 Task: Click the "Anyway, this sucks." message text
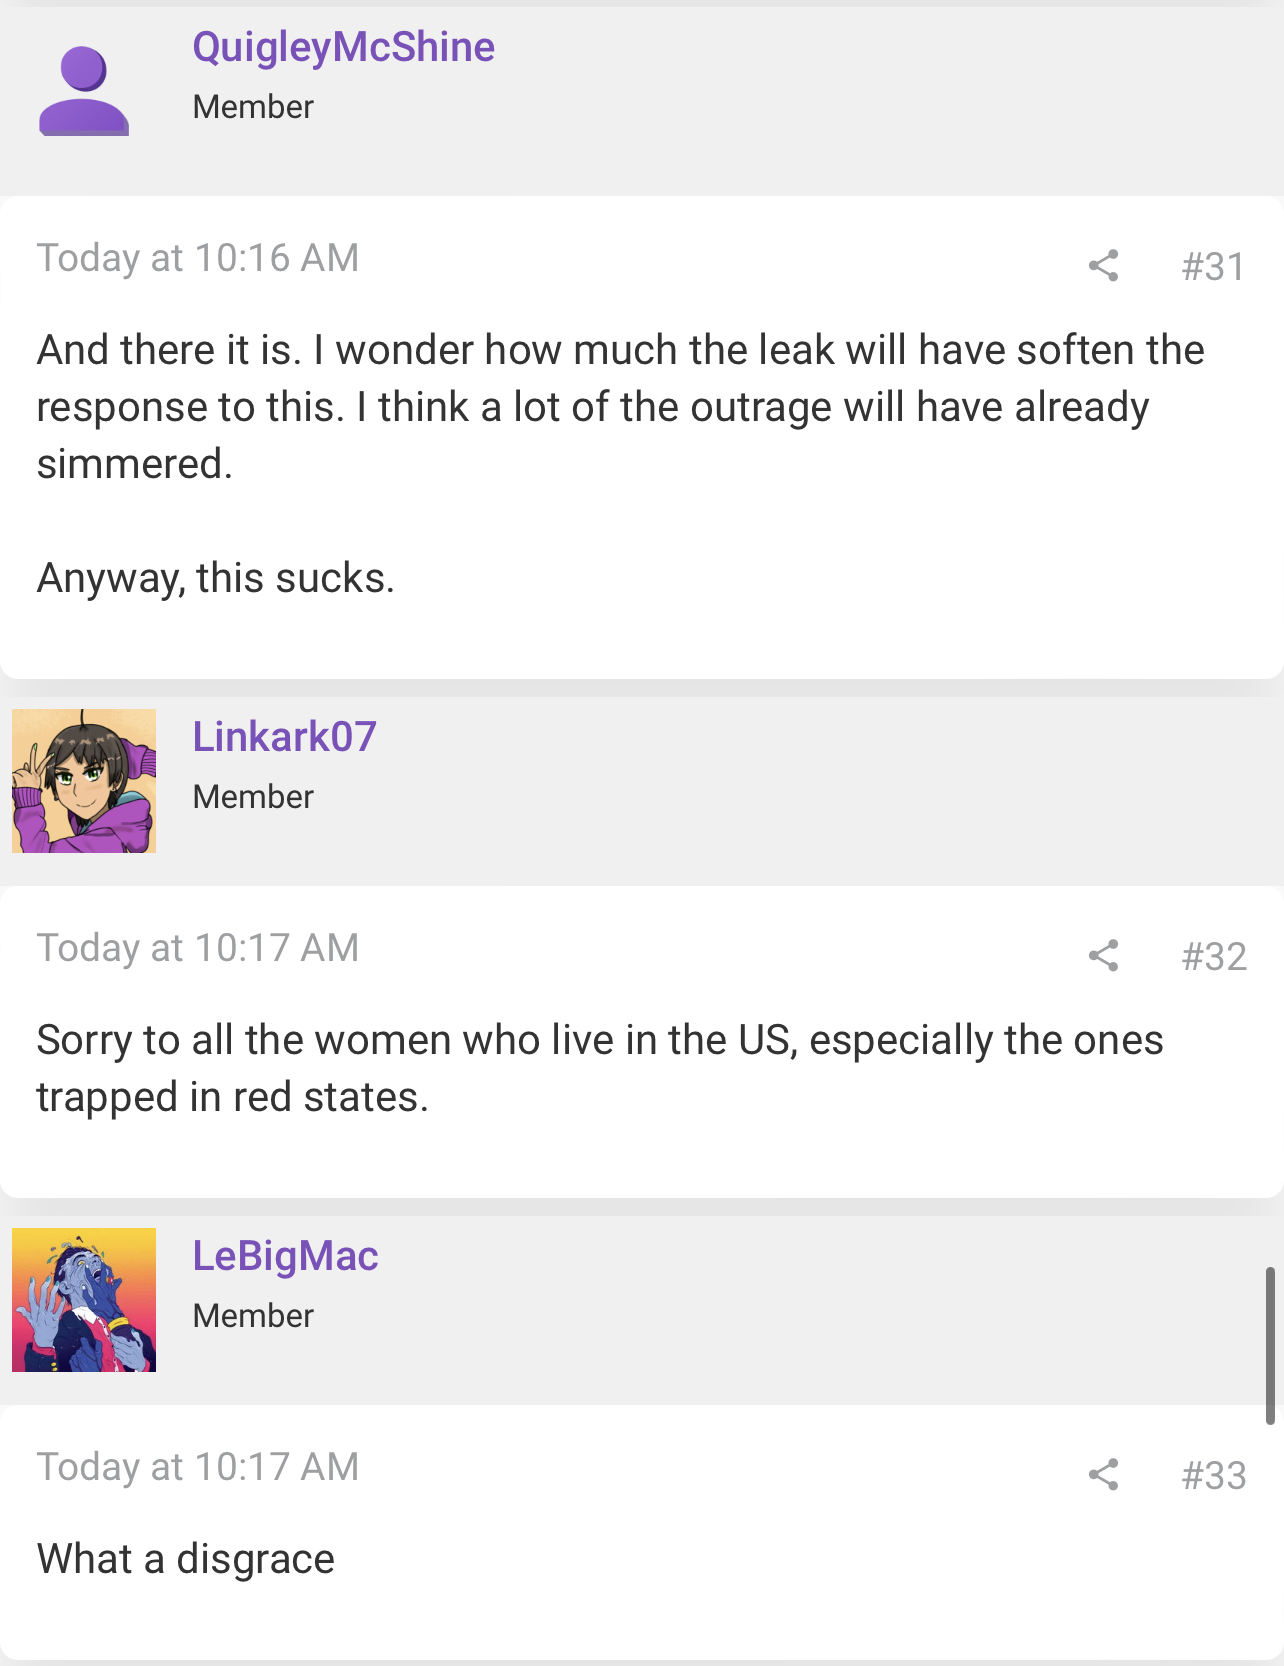216,578
